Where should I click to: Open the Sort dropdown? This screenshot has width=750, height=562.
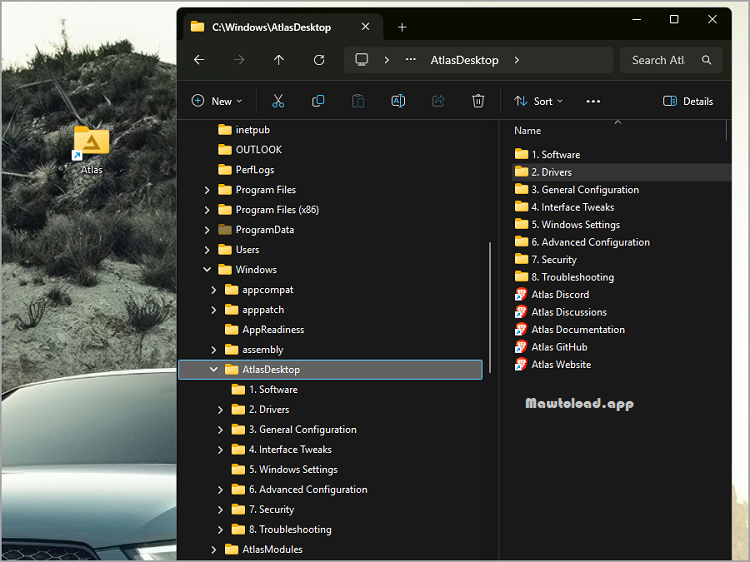(x=539, y=101)
